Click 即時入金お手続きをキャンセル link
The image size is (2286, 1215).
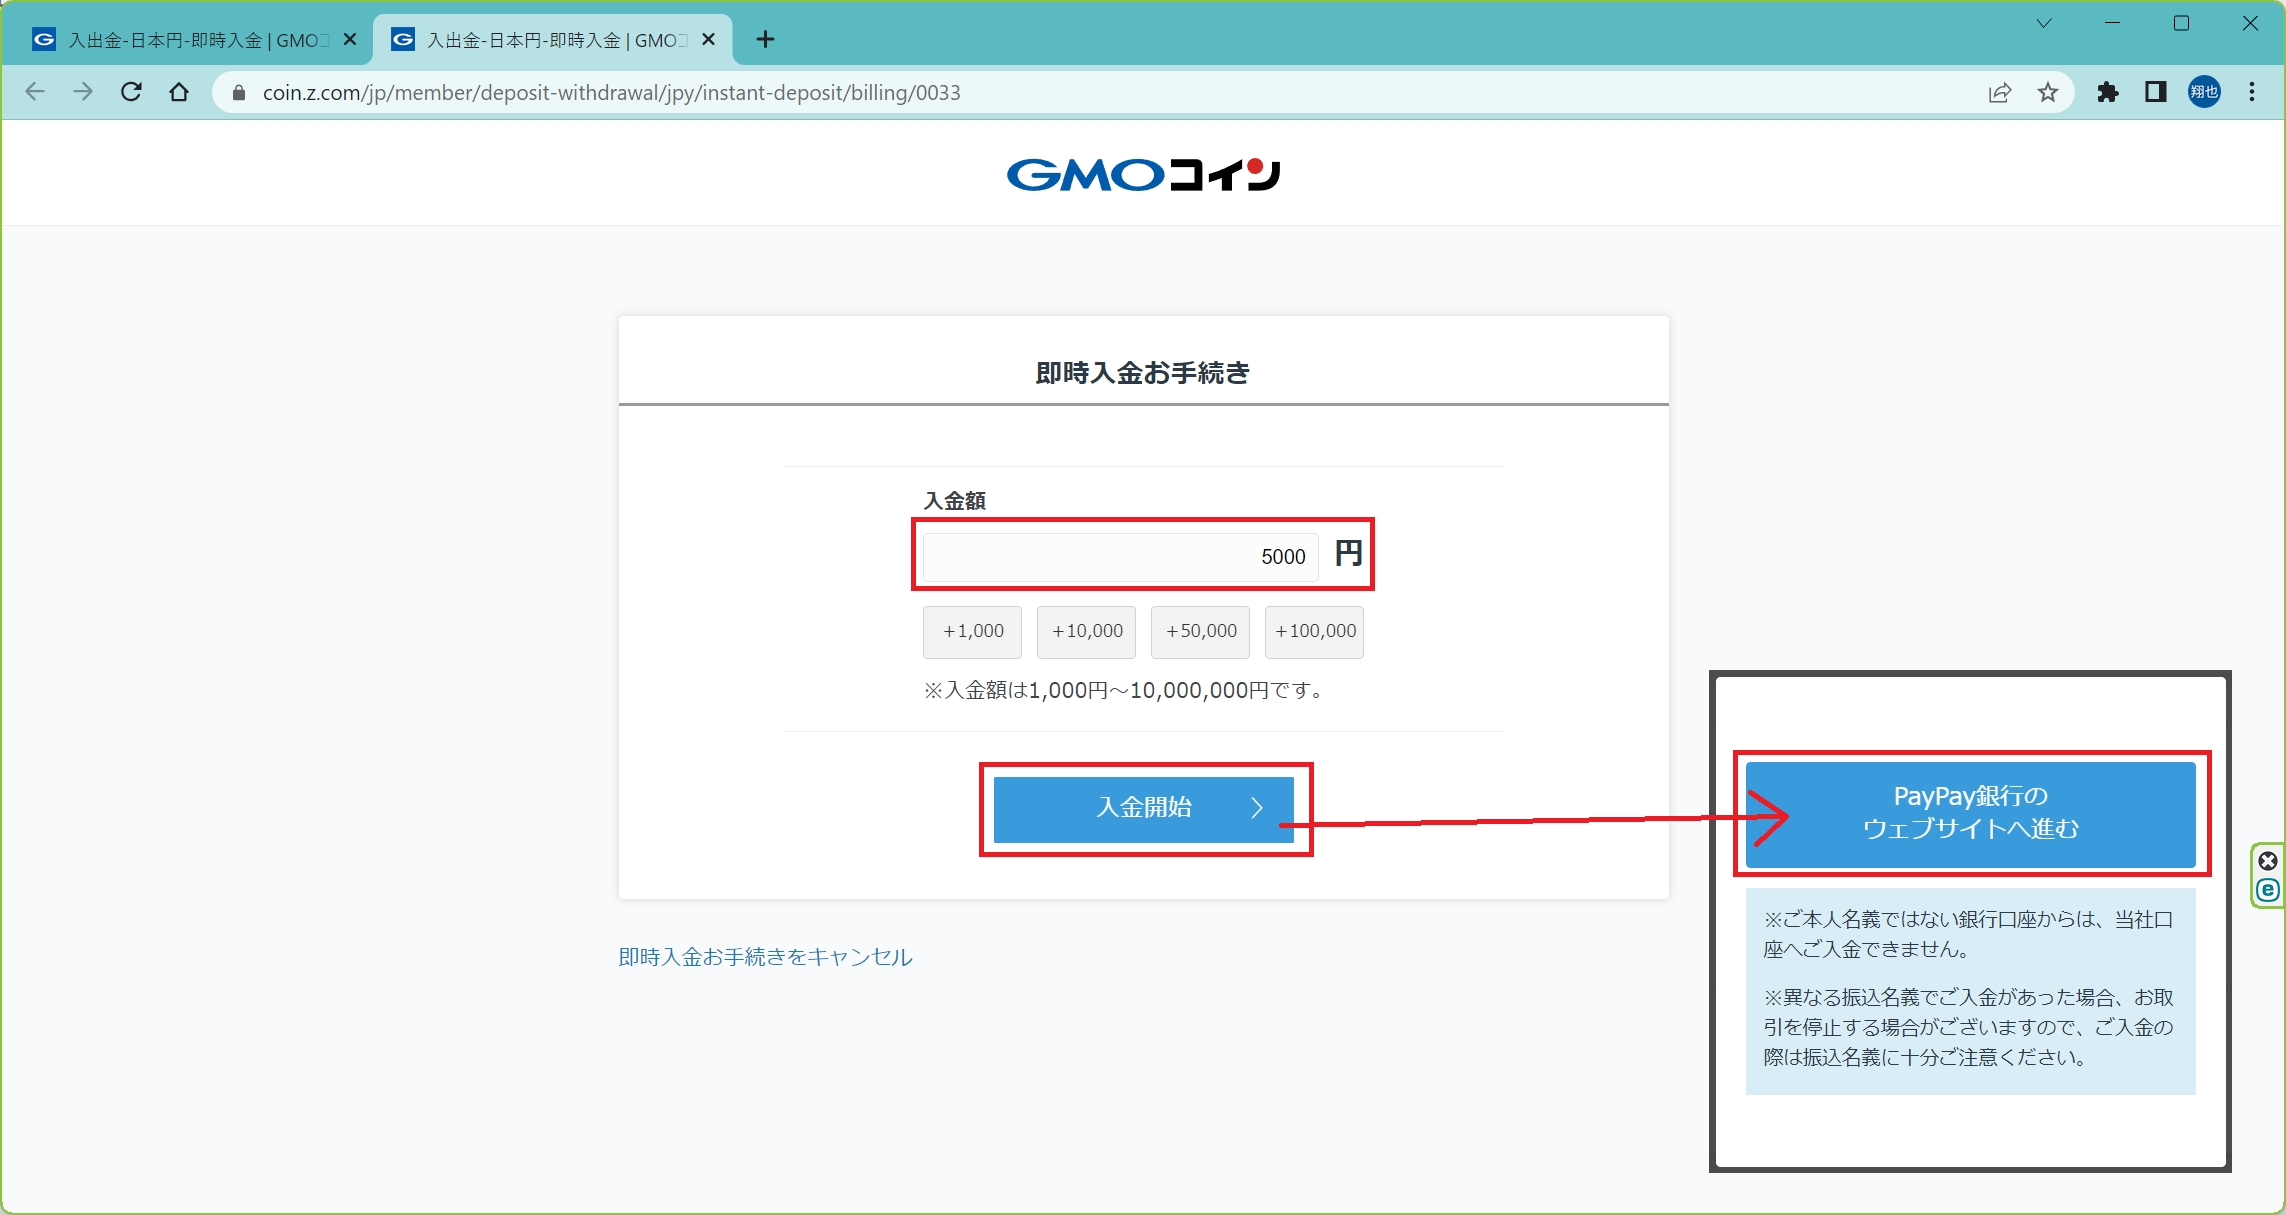765,957
